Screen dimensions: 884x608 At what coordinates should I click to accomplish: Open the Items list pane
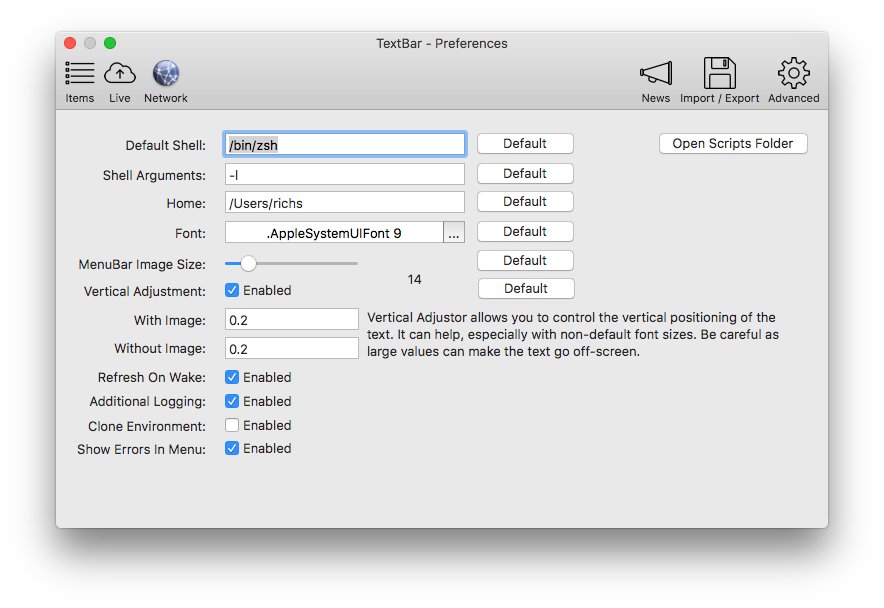[79, 82]
